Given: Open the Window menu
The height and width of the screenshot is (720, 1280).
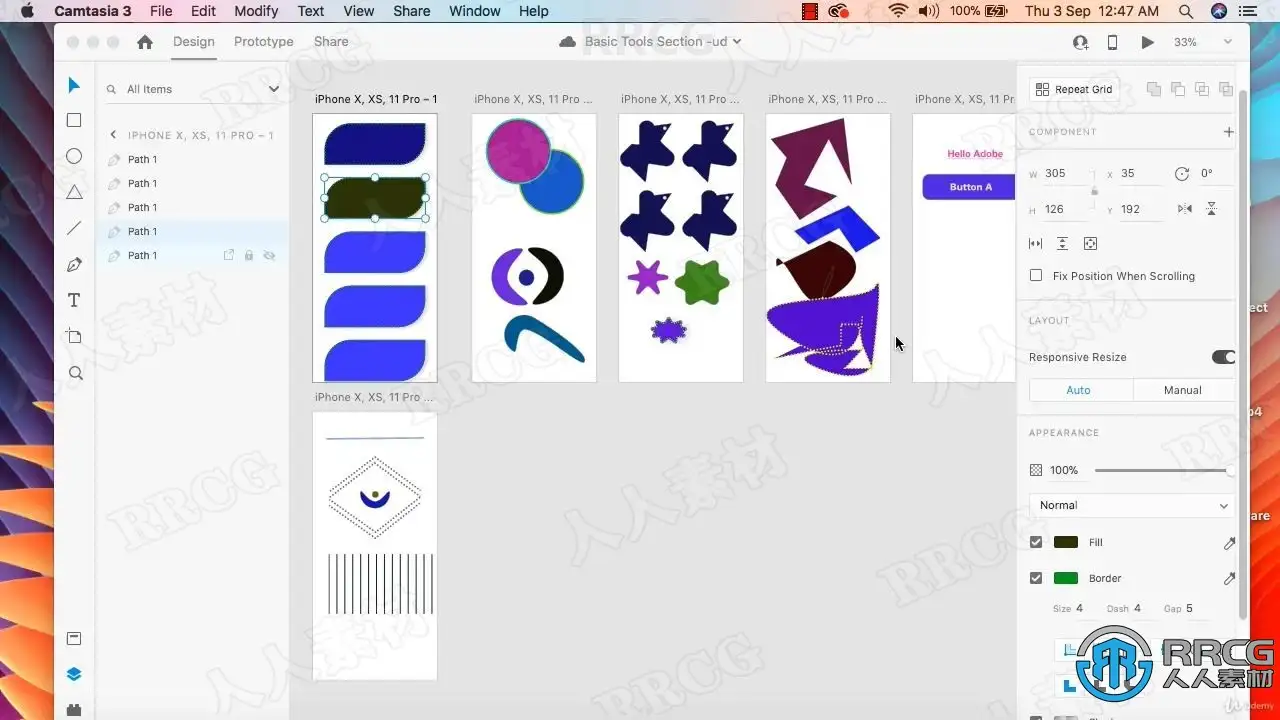Looking at the screenshot, I should point(475,11).
